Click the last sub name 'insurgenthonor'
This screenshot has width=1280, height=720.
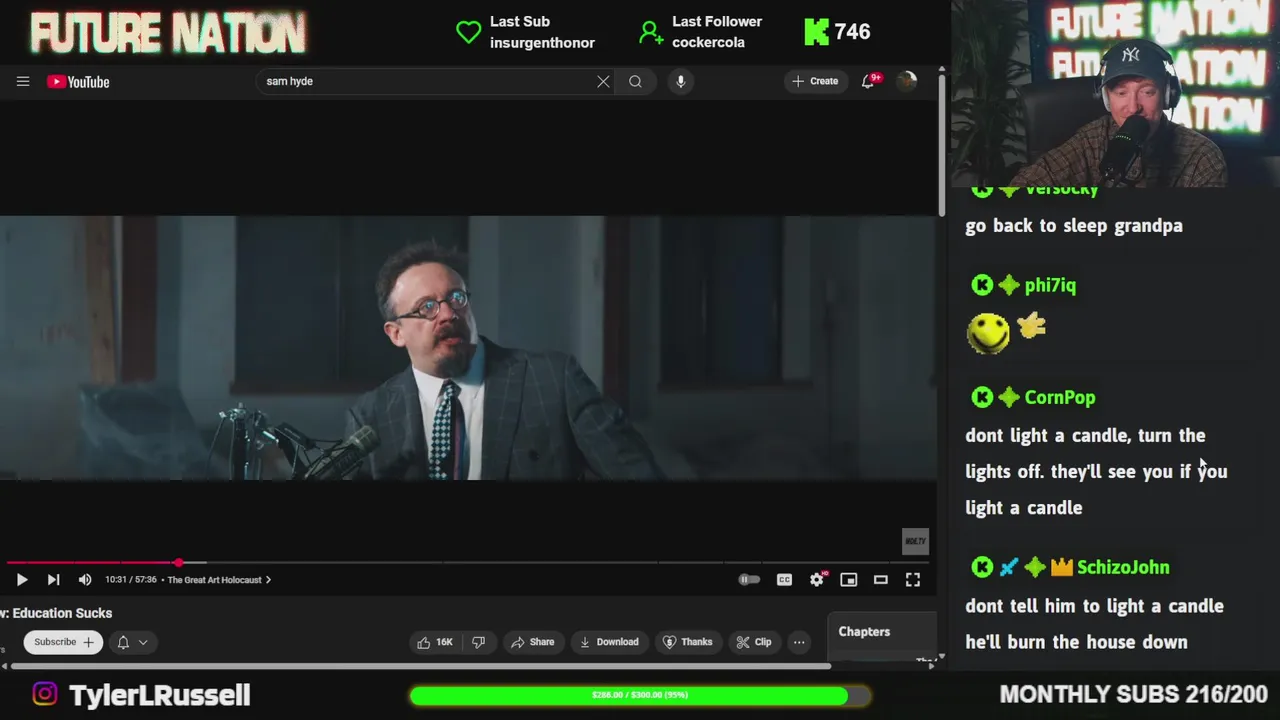coord(542,43)
